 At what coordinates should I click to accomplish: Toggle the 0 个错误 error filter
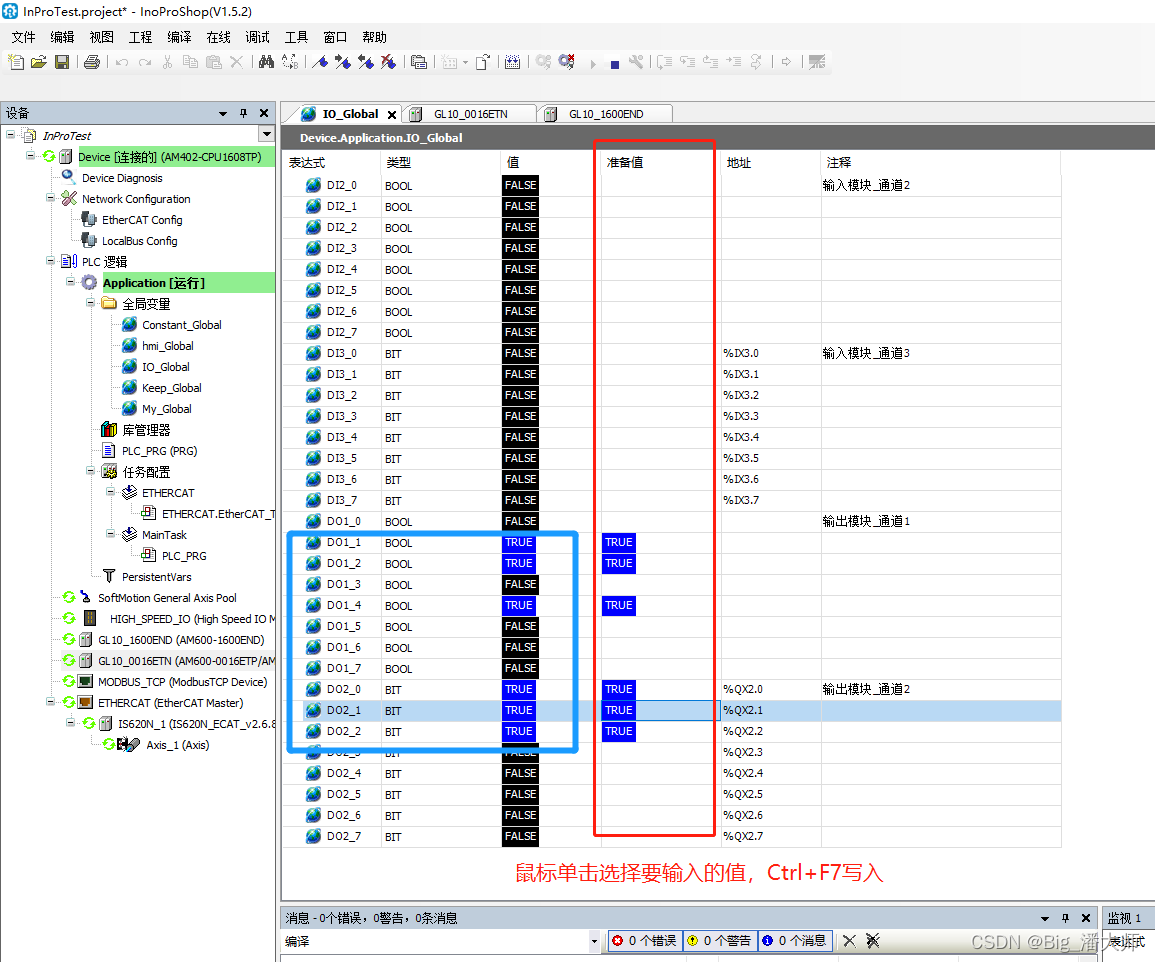click(645, 941)
